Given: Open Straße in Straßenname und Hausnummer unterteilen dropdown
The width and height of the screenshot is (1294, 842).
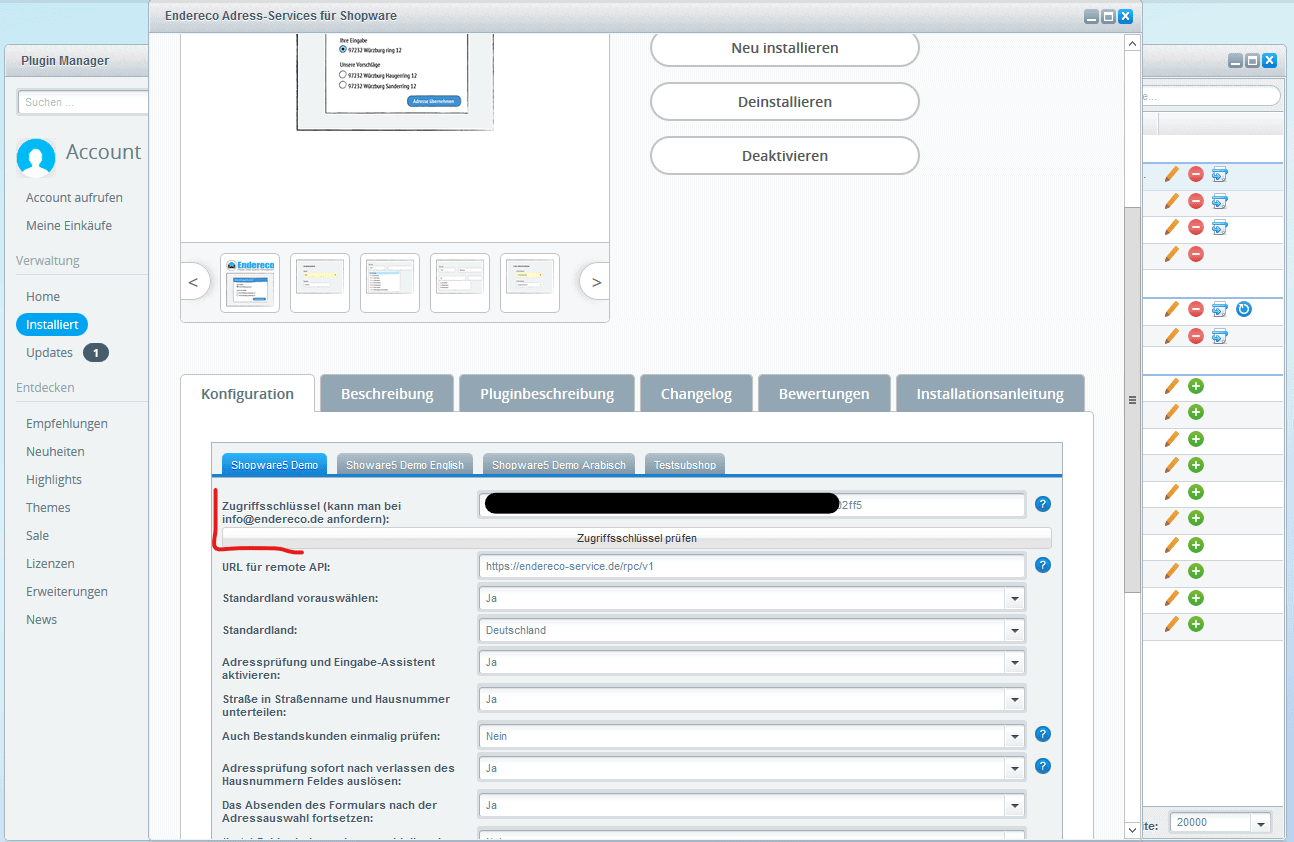Looking at the screenshot, I should point(1015,699).
